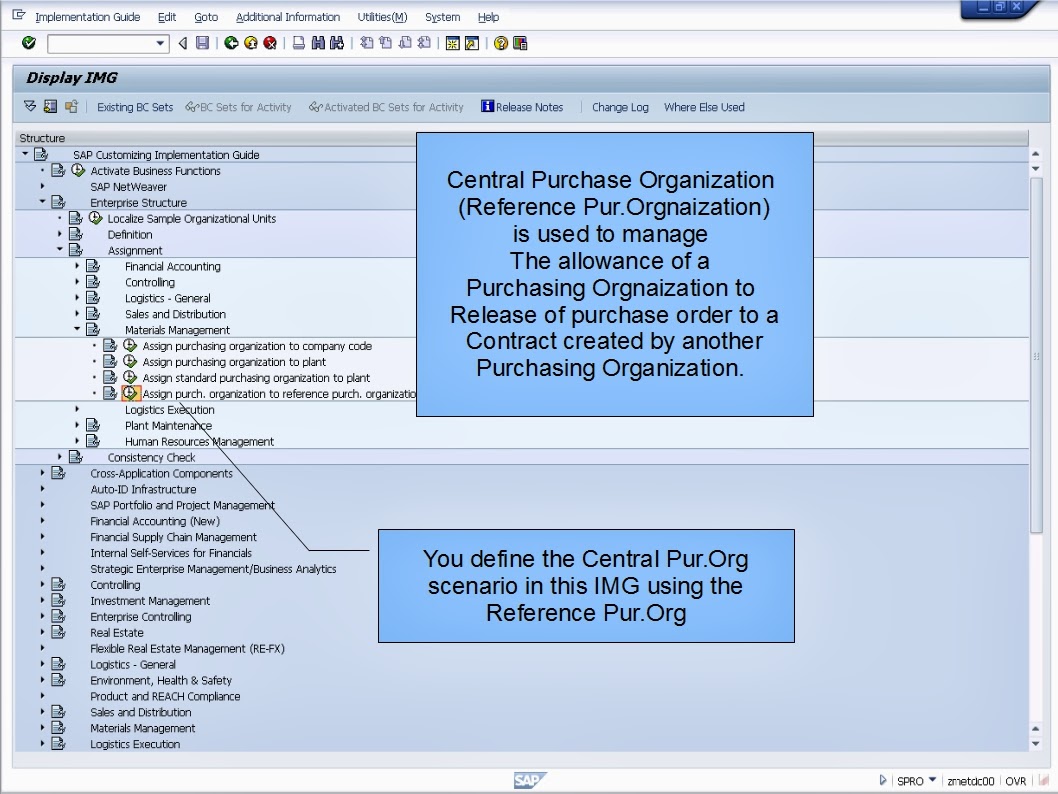This screenshot has height=794, width=1058.
Task: Click the Next Page icon
Action: tap(405, 43)
